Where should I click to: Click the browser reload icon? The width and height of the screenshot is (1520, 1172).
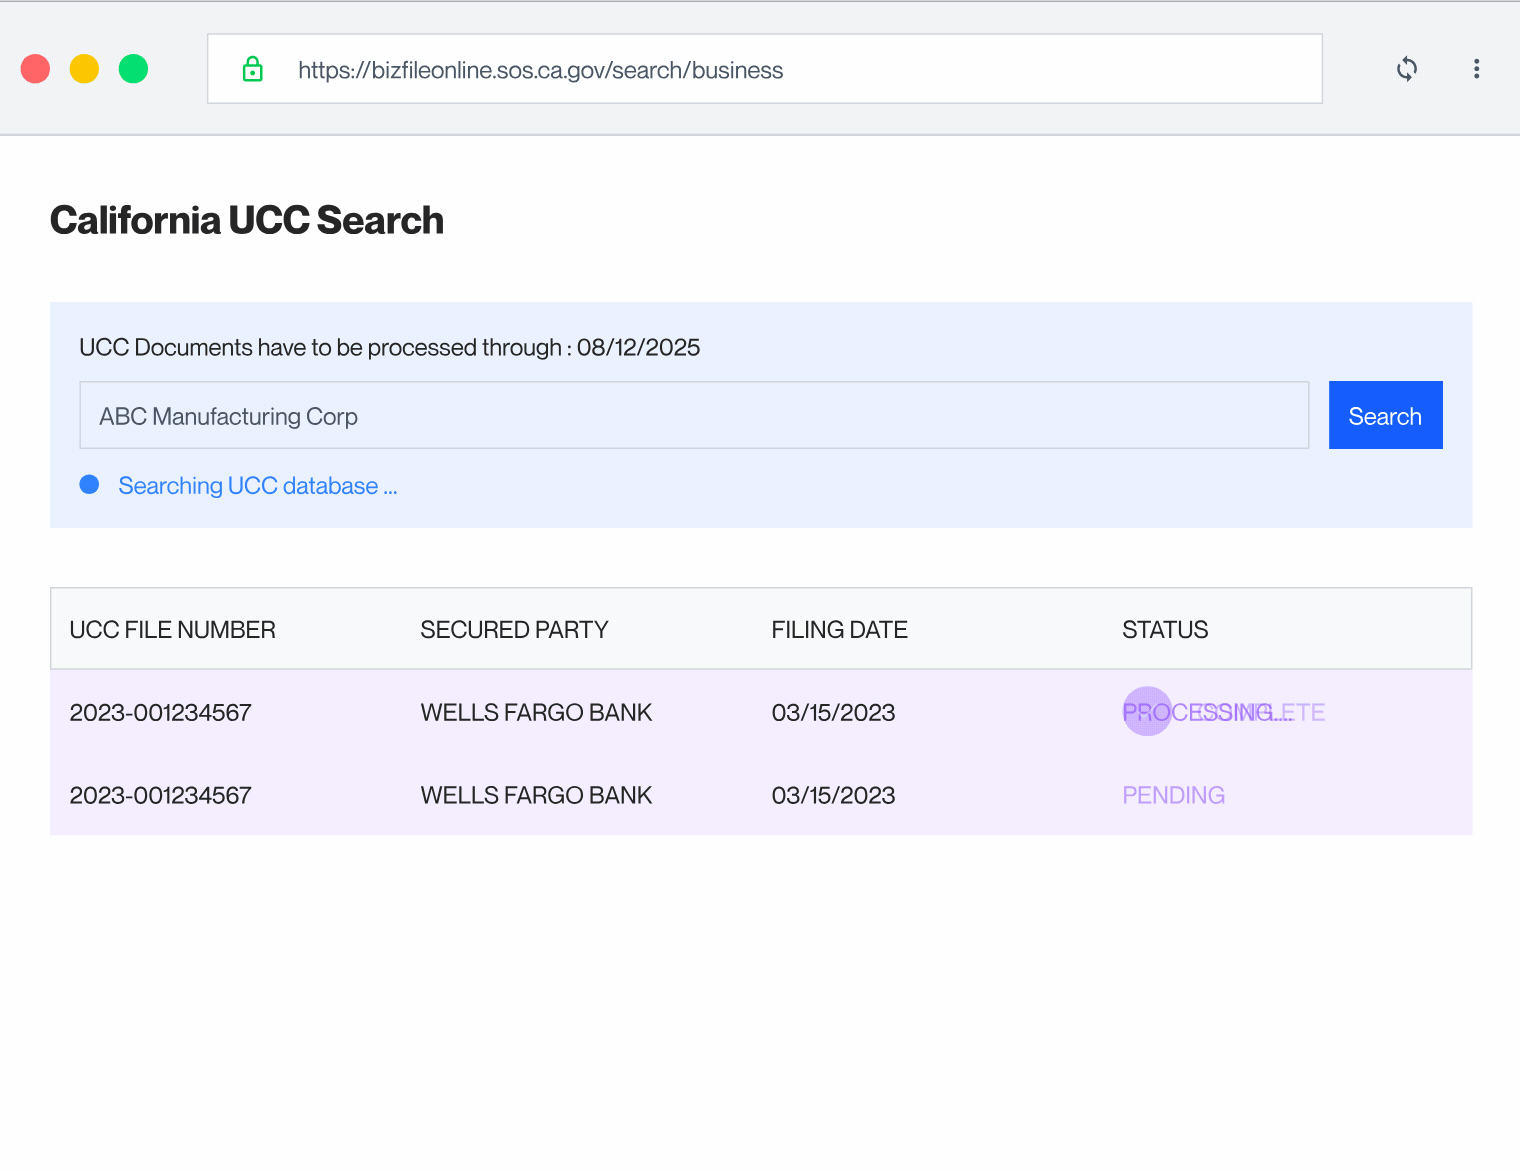click(x=1406, y=69)
